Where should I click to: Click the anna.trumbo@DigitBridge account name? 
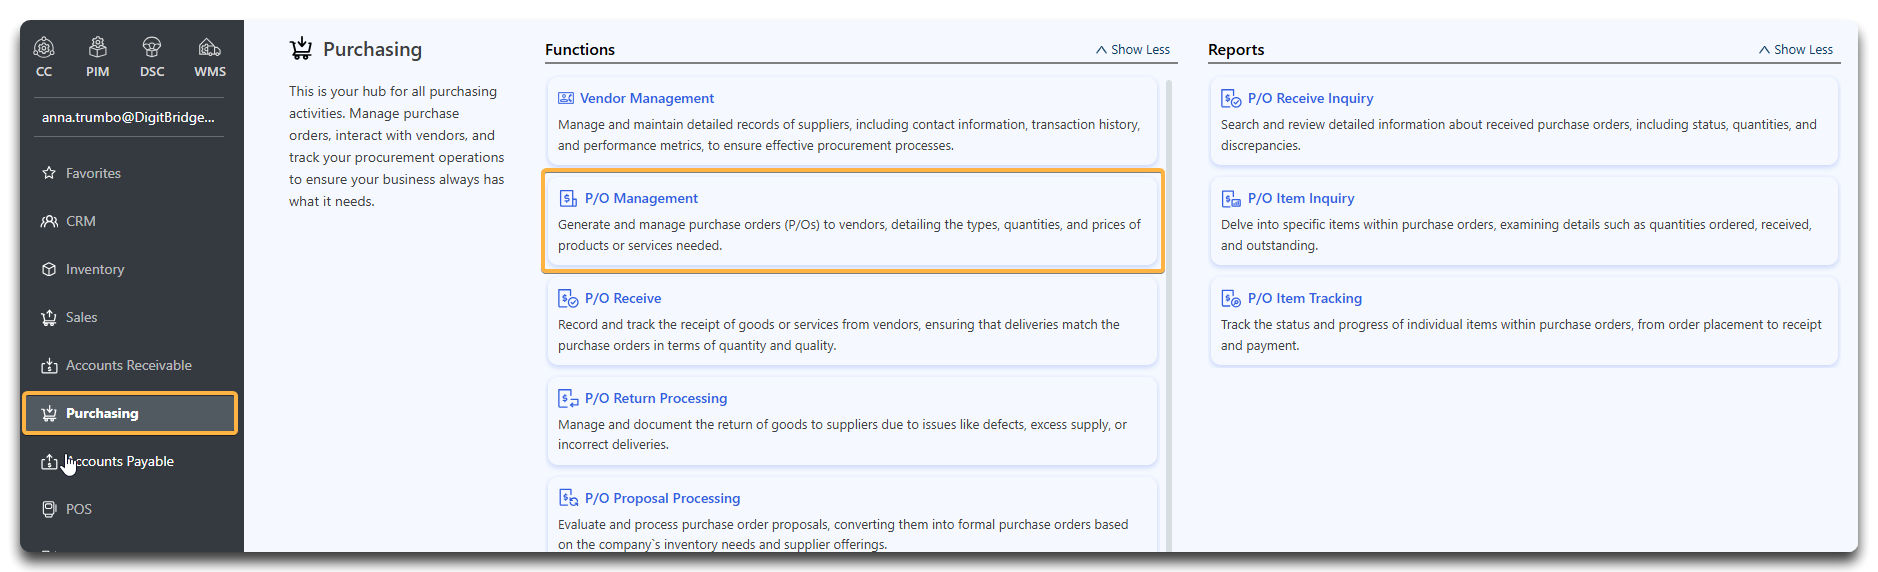tap(128, 117)
